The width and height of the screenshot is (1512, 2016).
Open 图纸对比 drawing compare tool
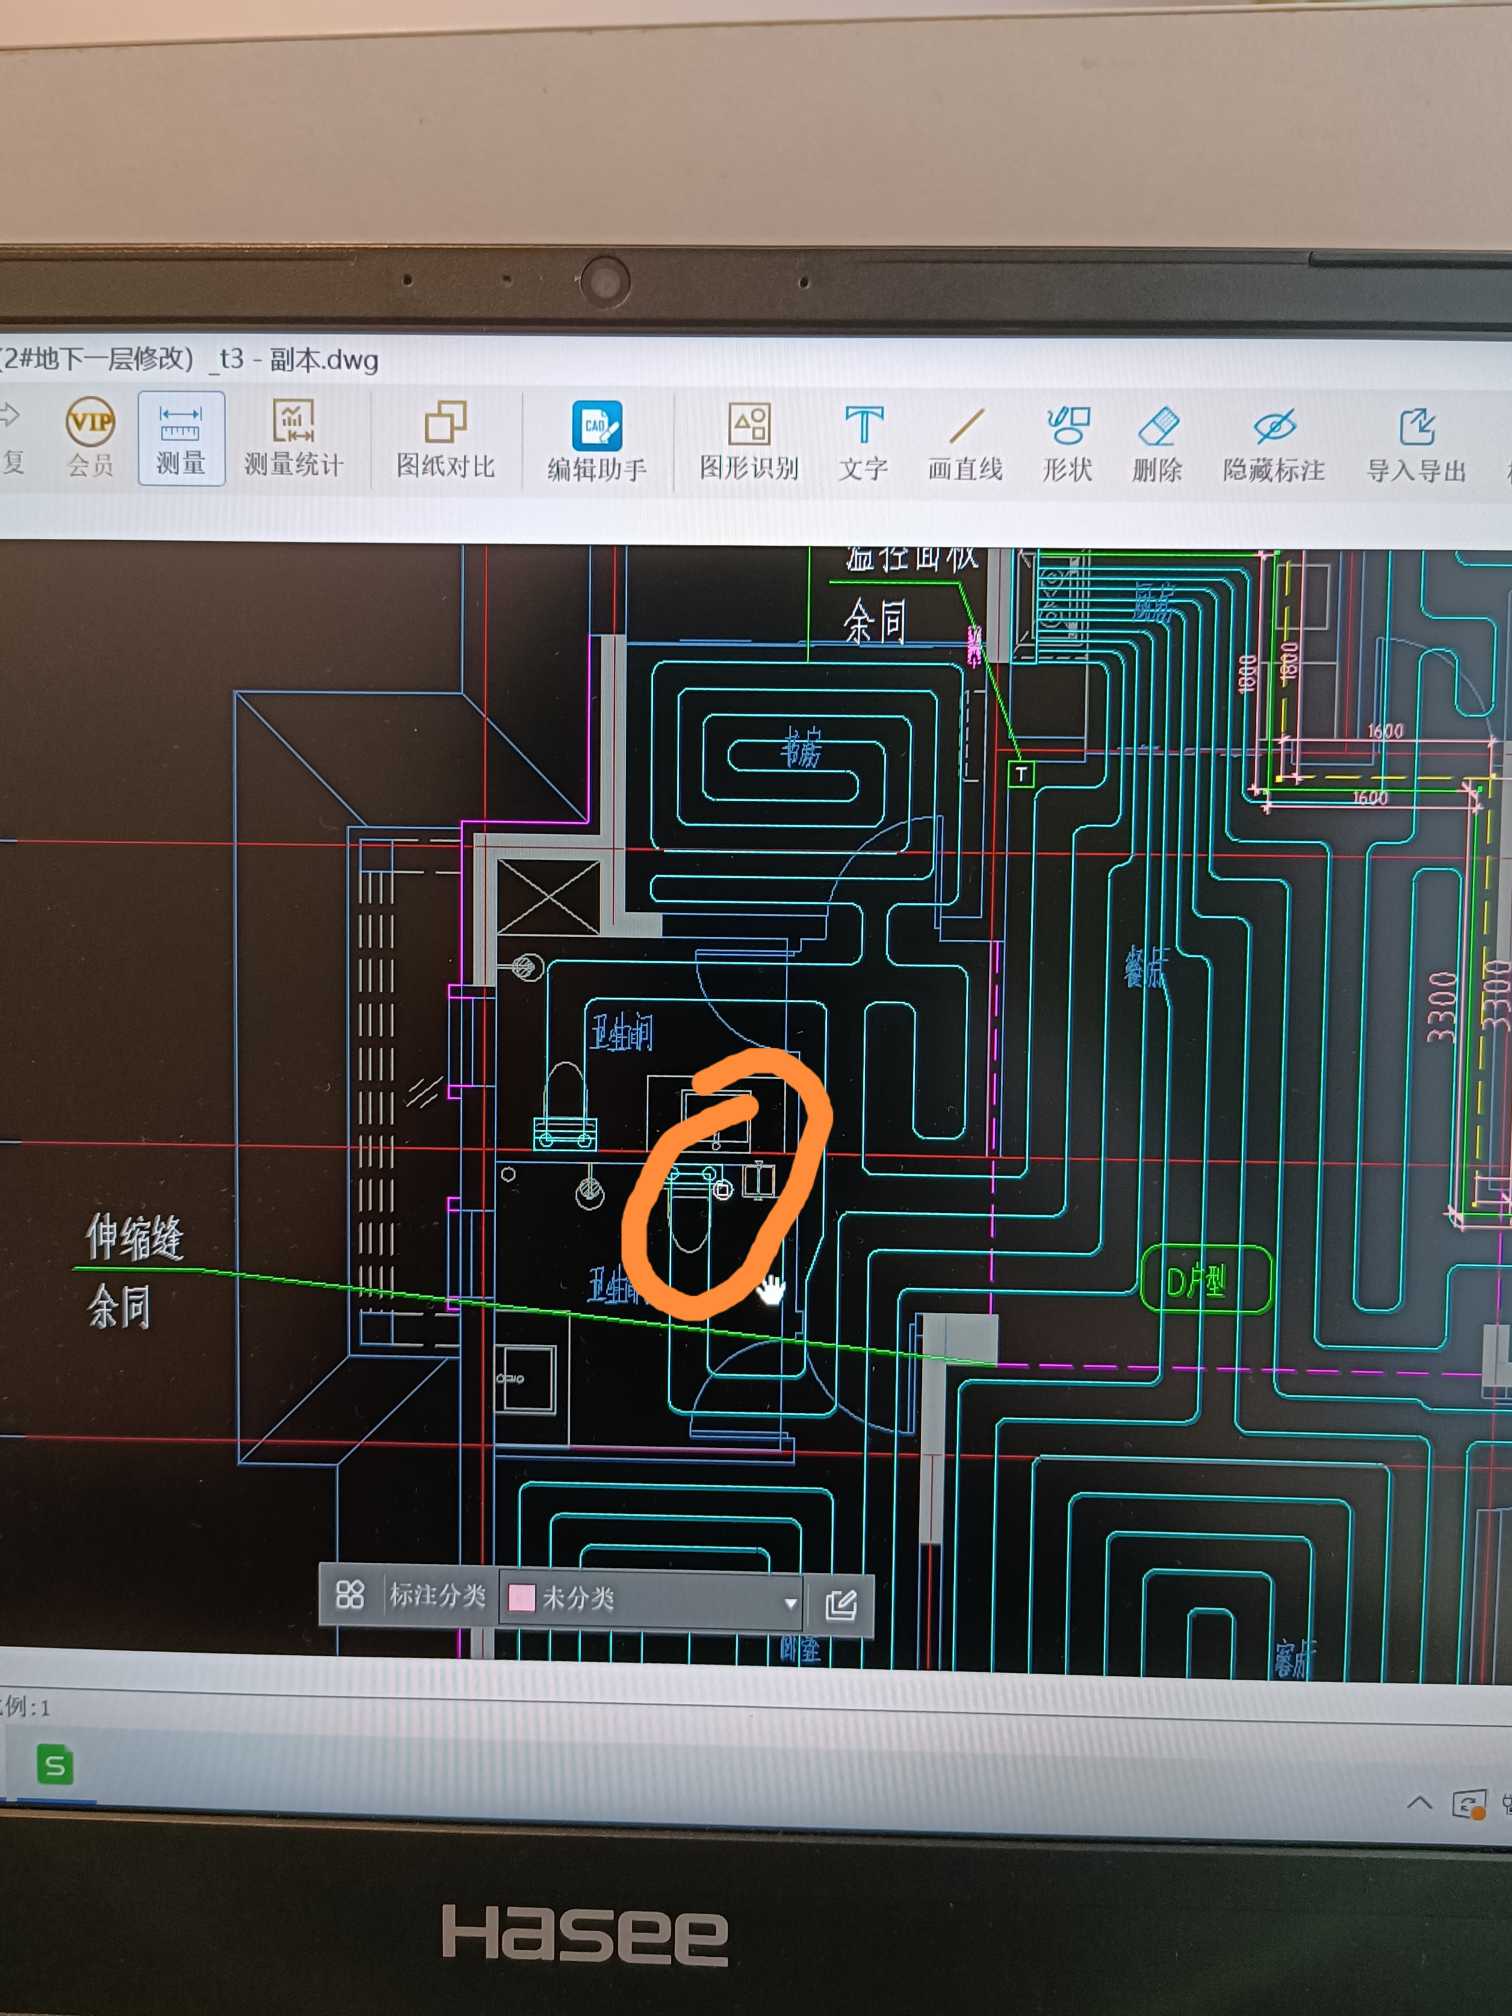pyautogui.click(x=446, y=441)
